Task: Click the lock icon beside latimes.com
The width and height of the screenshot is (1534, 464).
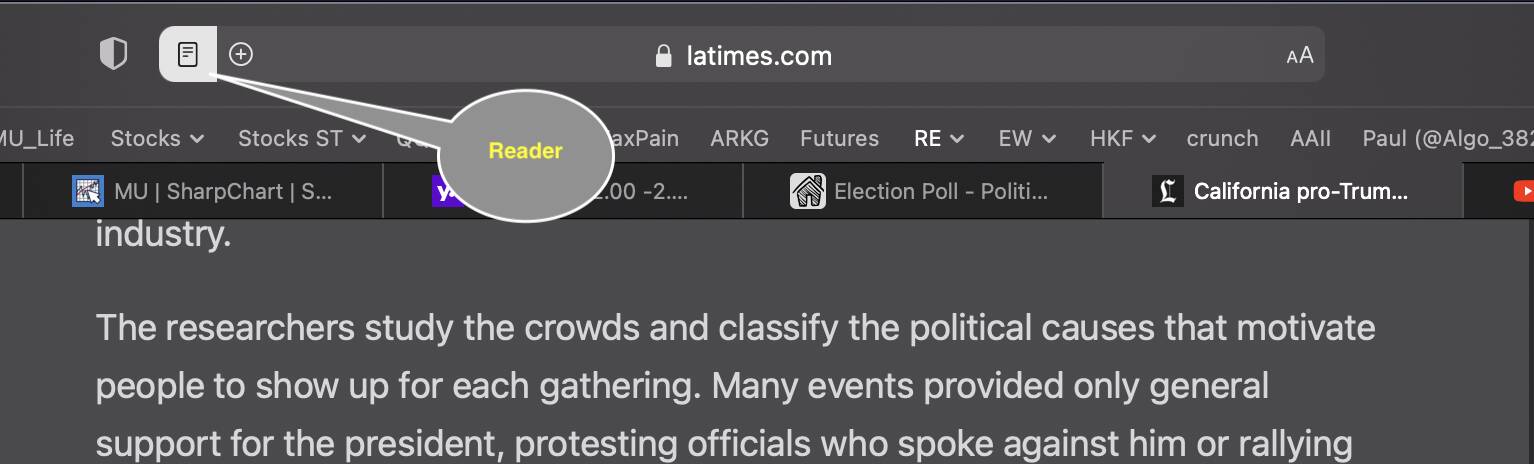Action: tap(663, 56)
